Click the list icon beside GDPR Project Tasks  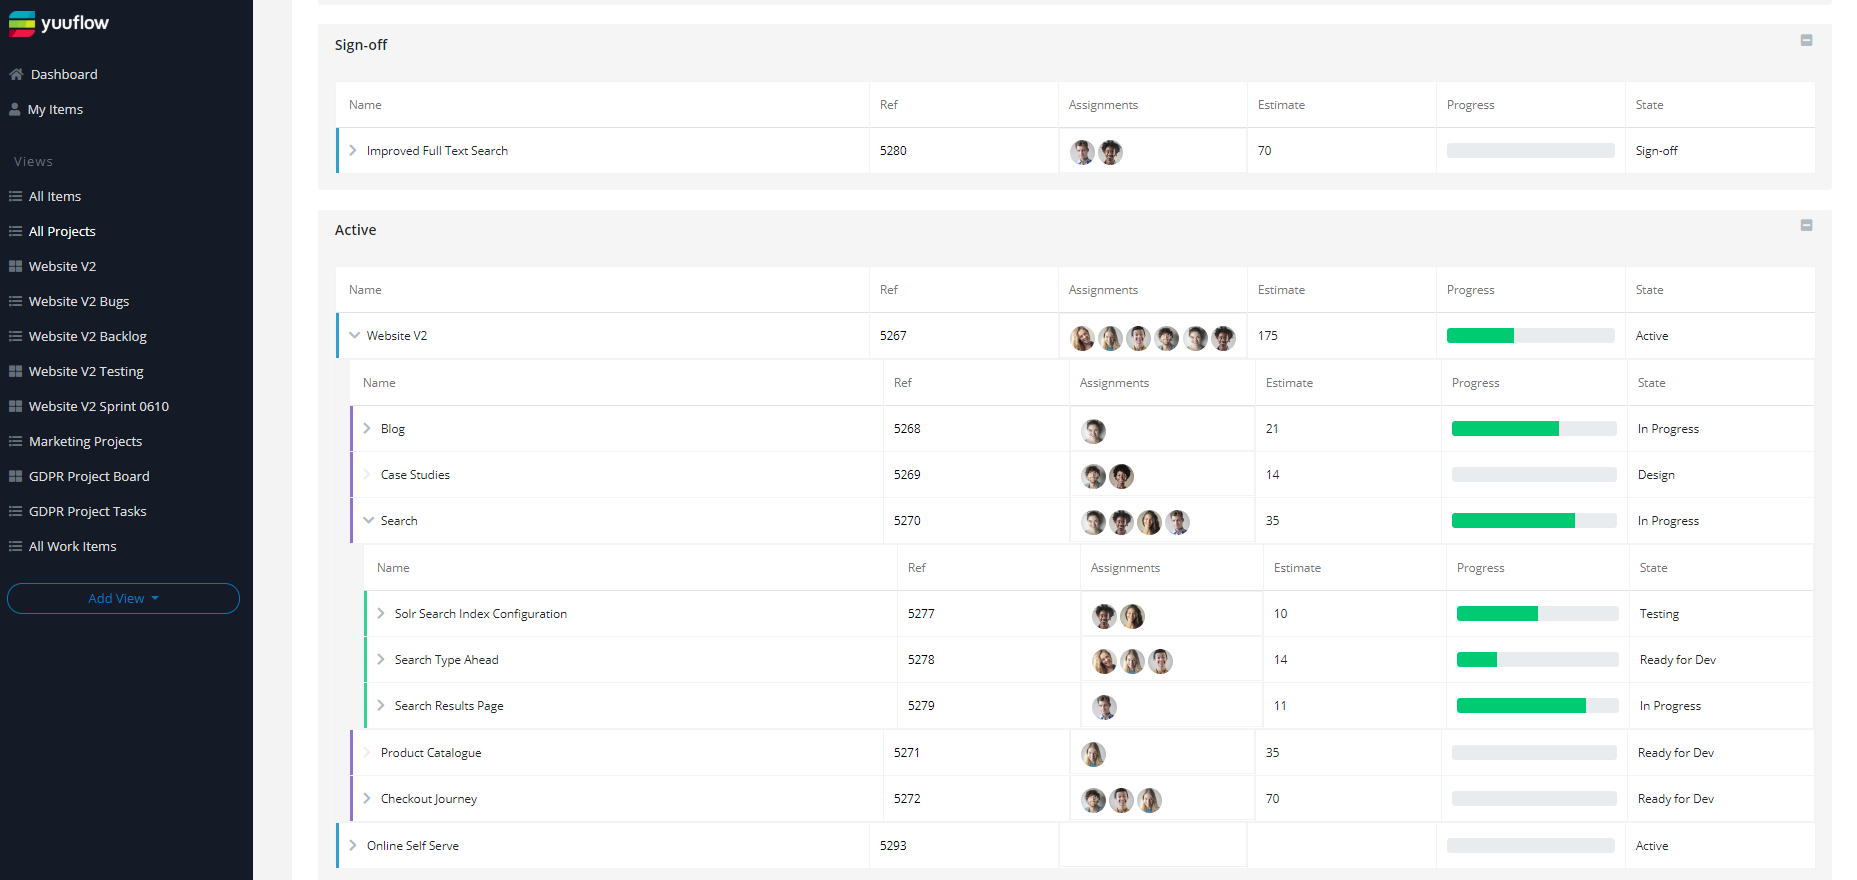click(15, 511)
